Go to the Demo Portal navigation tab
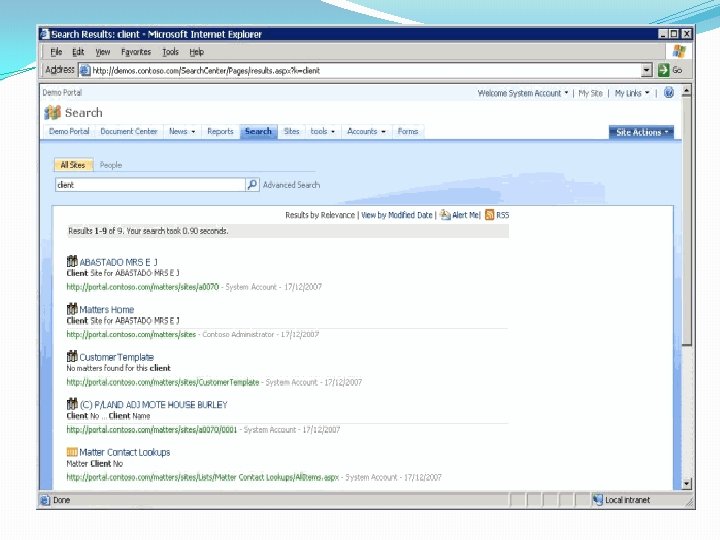Image resolution: width=720 pixels, height=540 pixels. (69, 131)
